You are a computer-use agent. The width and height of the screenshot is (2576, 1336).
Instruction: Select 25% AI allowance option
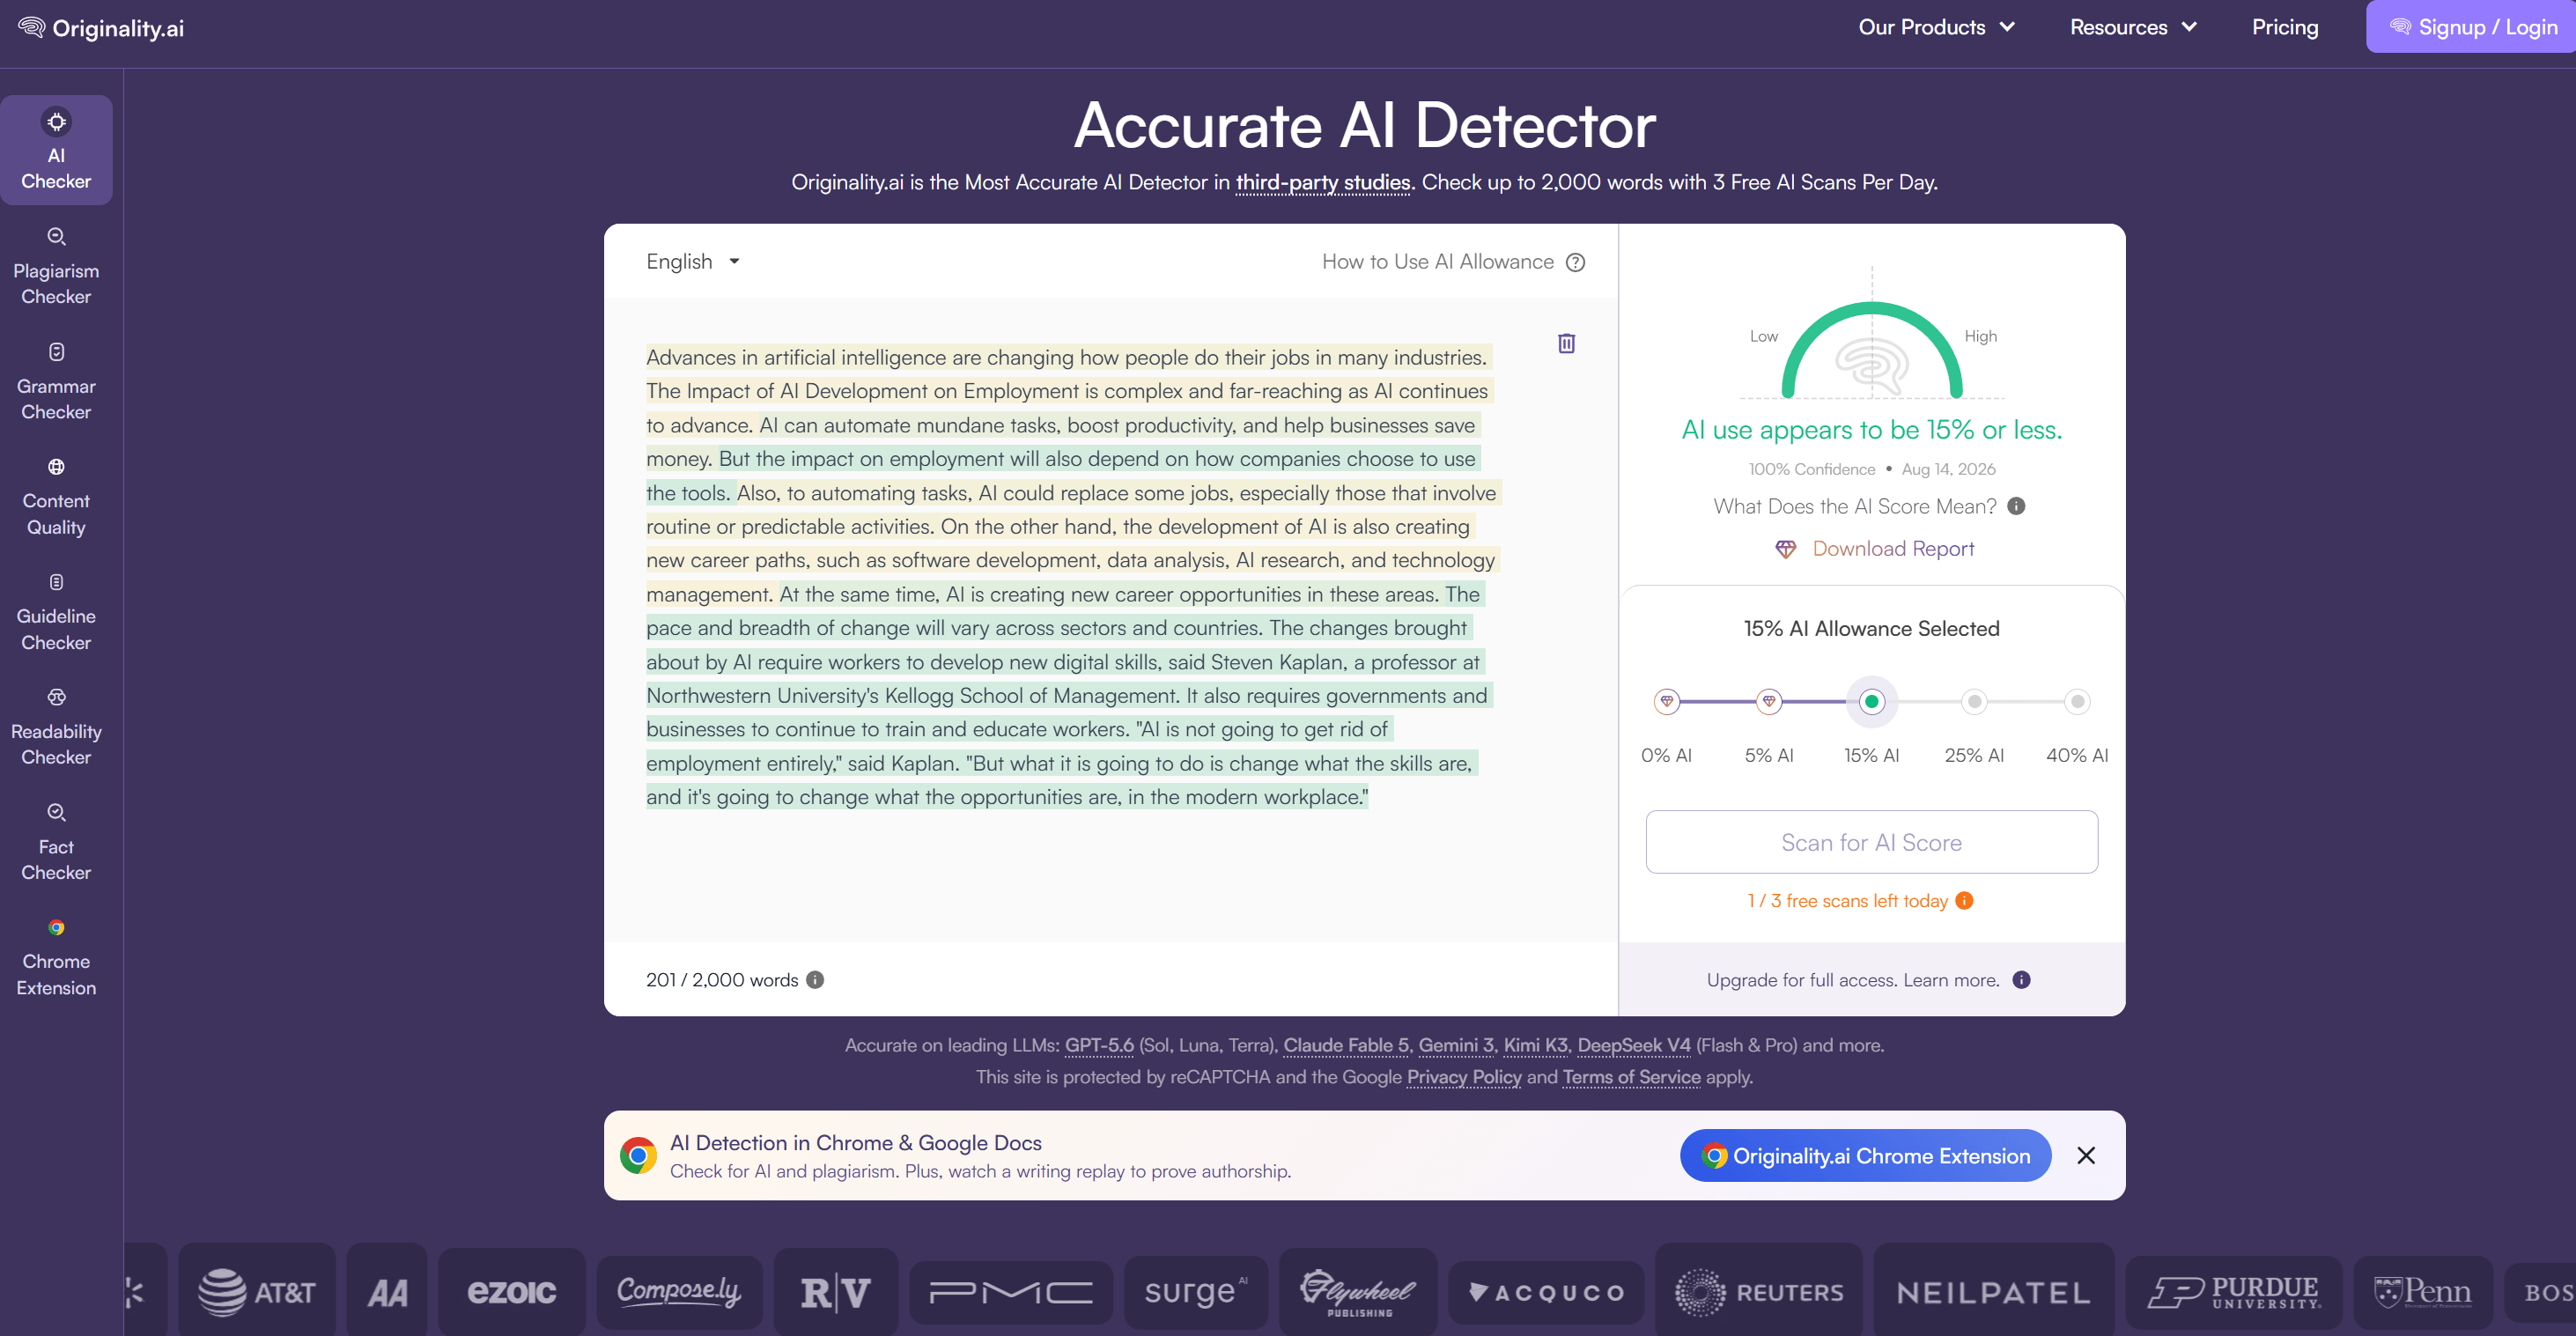[1974, 701]
